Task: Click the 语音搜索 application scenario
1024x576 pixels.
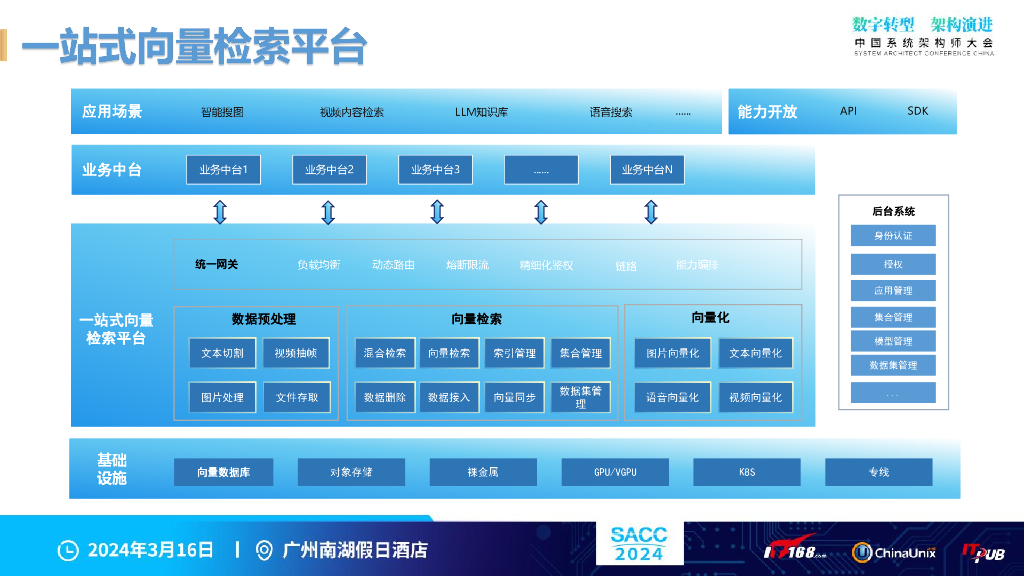Action: [x=611, y=112]
